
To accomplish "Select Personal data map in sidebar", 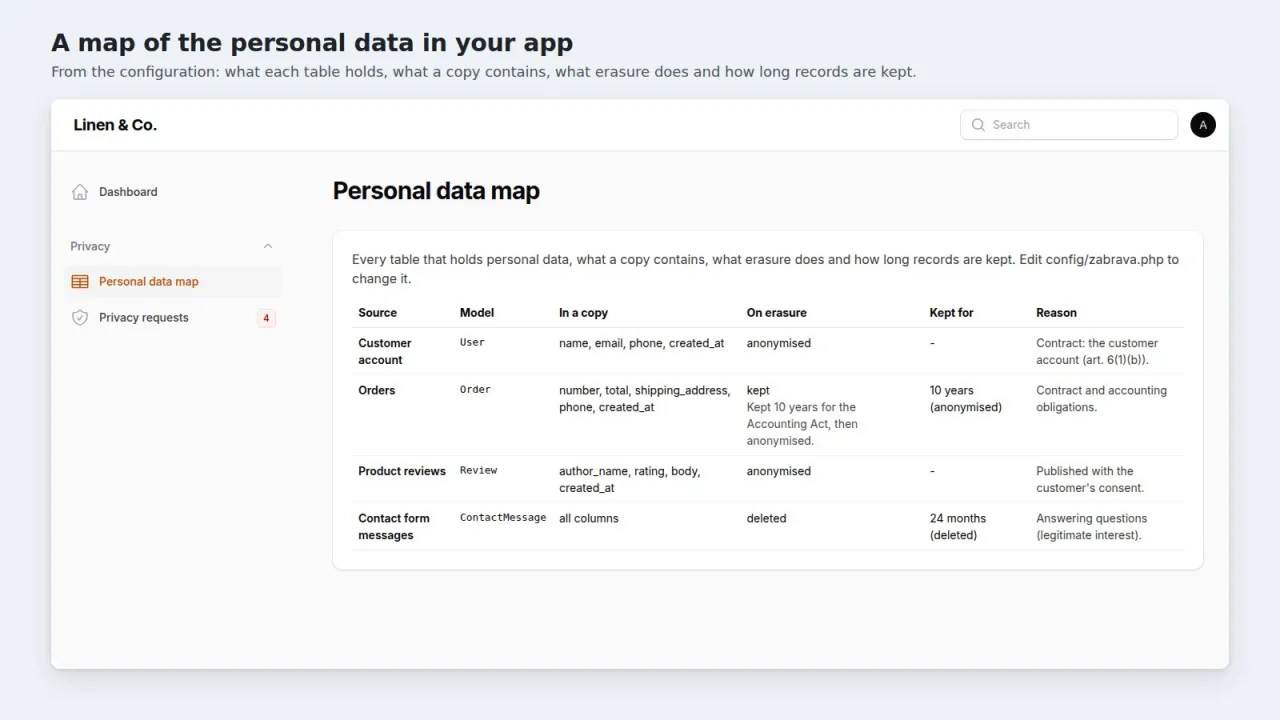I will point(173,282).
